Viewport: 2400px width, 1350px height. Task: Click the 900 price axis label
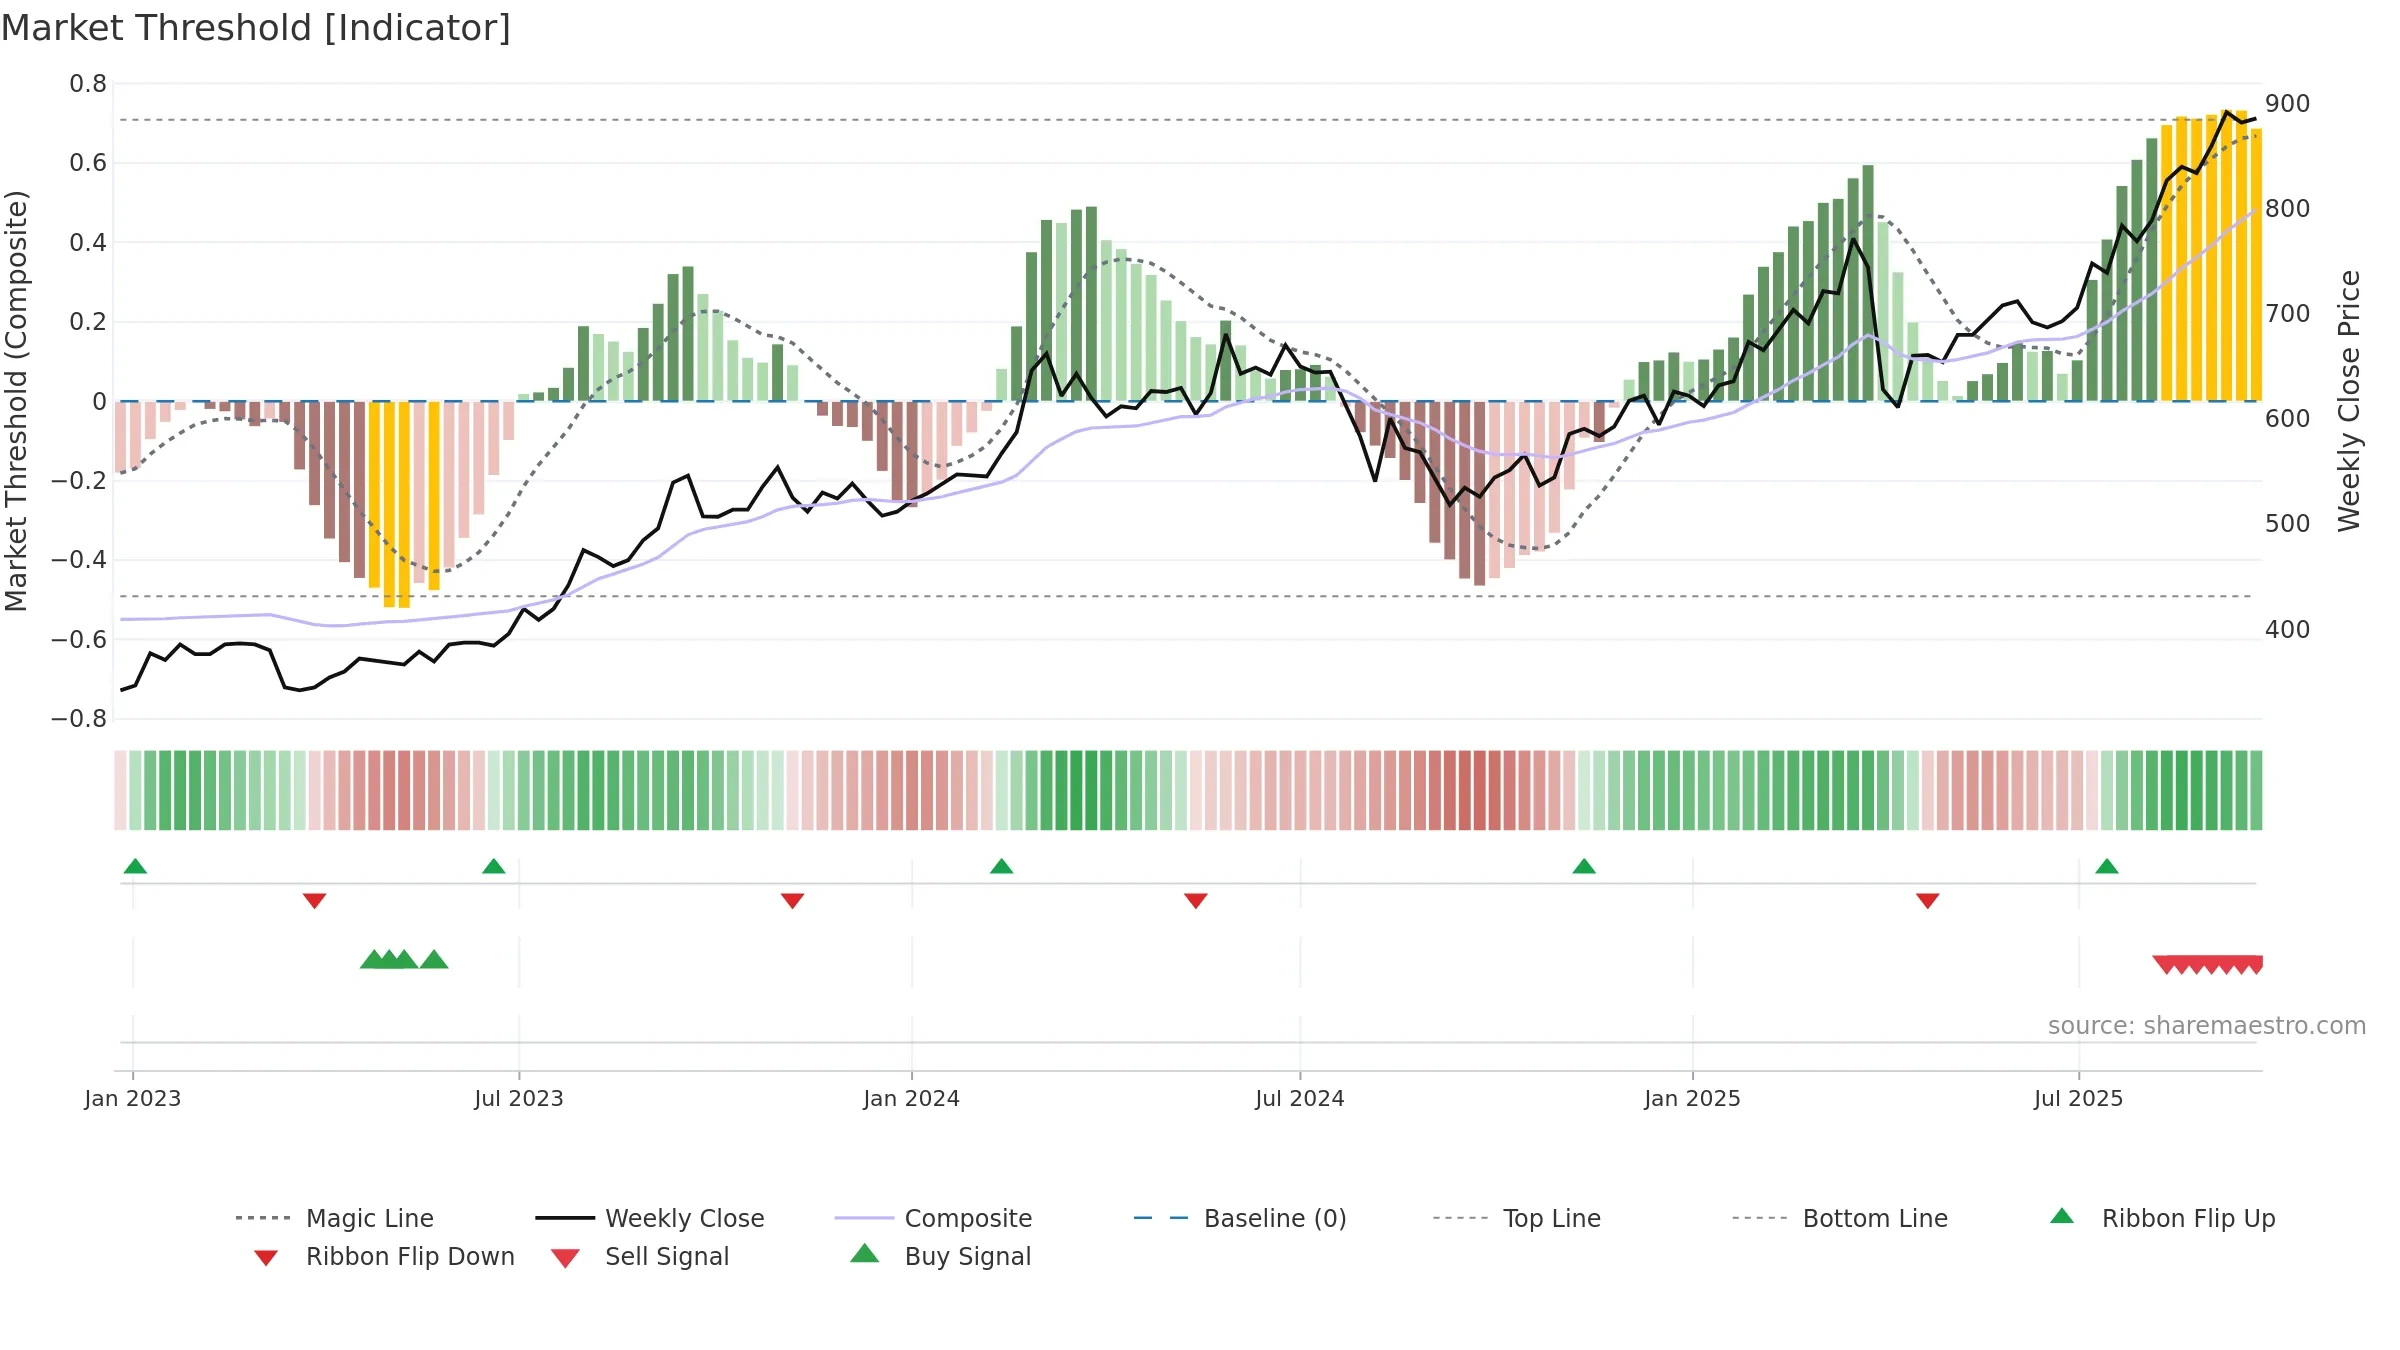coord(2288,104)
